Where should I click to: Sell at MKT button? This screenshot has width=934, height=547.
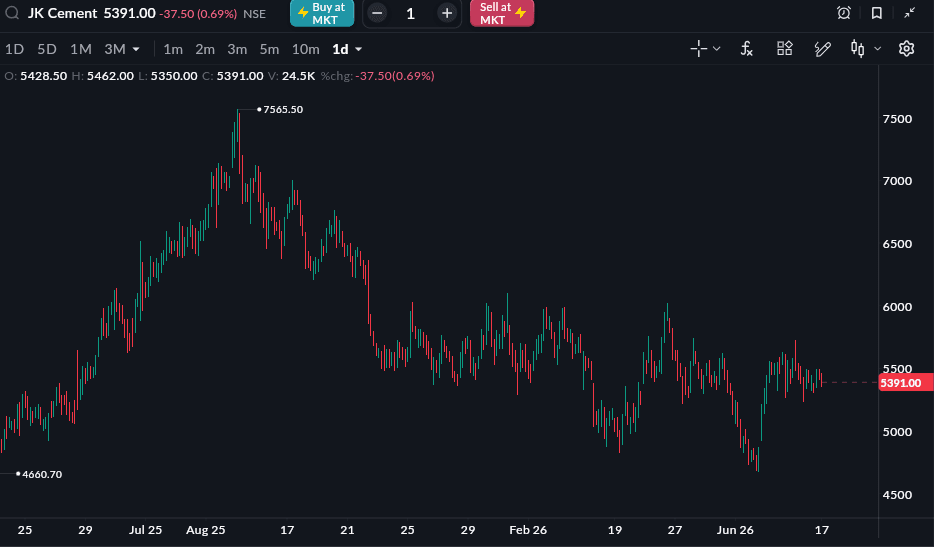point(502,13)
